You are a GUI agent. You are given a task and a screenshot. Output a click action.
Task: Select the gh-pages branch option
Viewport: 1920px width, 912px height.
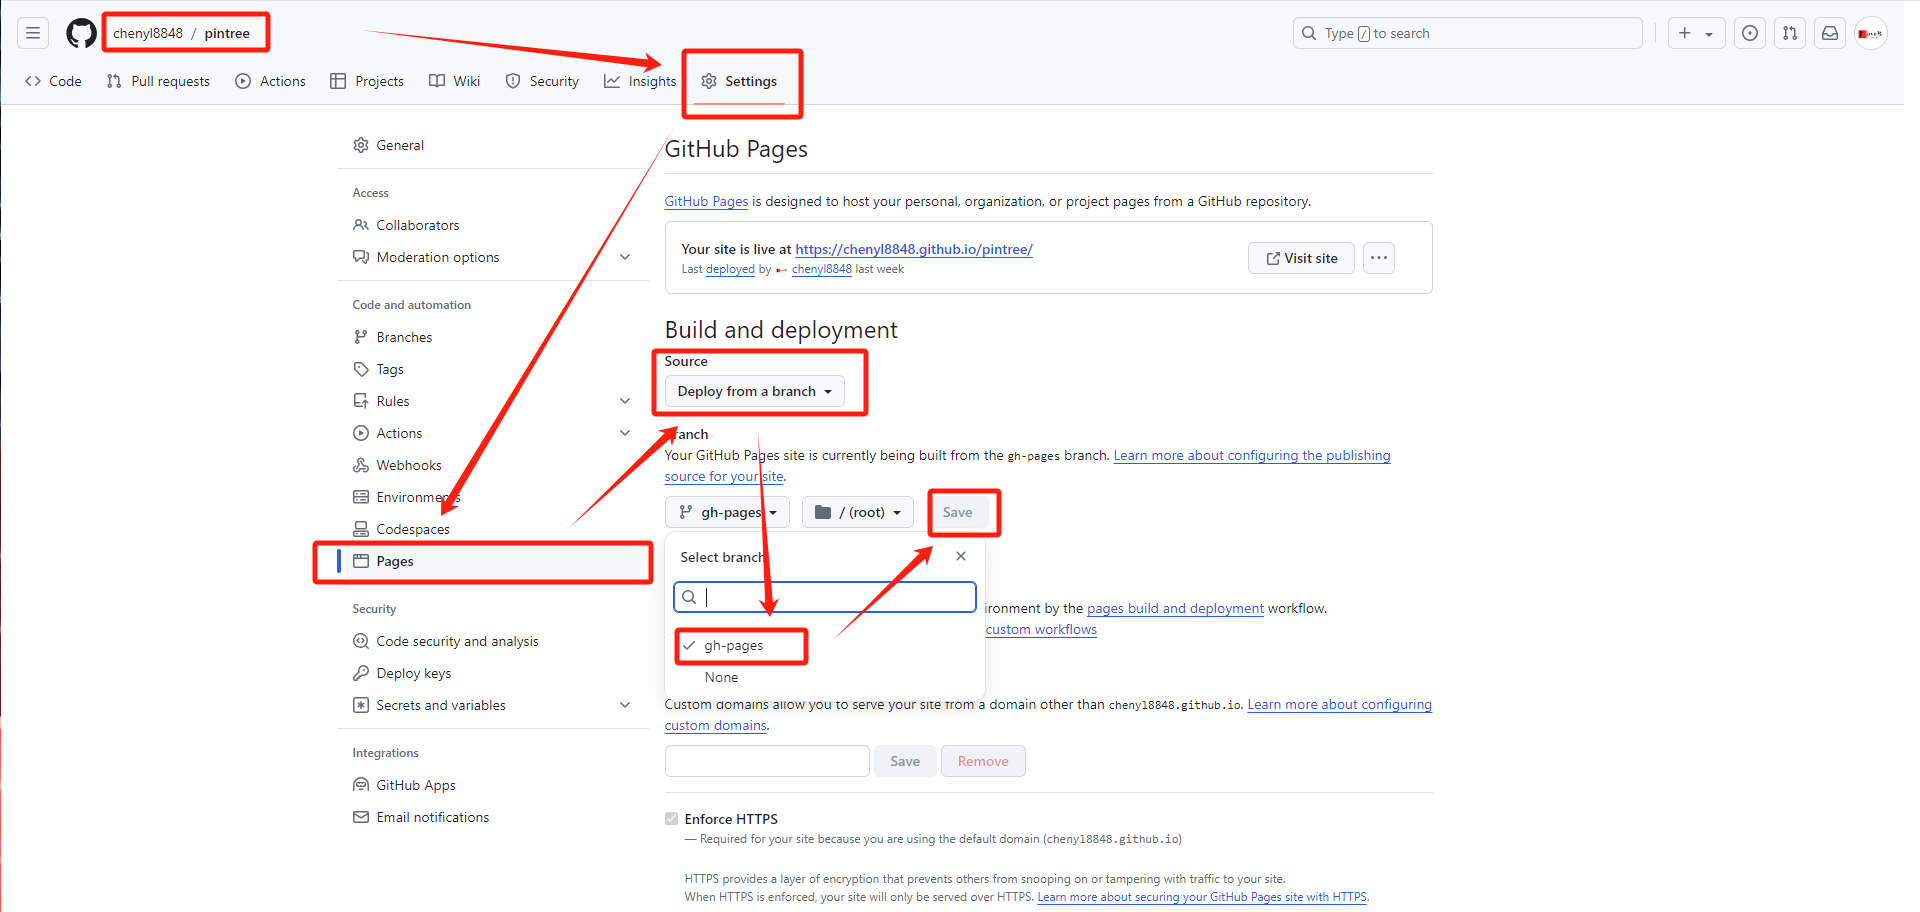point(733,646)
